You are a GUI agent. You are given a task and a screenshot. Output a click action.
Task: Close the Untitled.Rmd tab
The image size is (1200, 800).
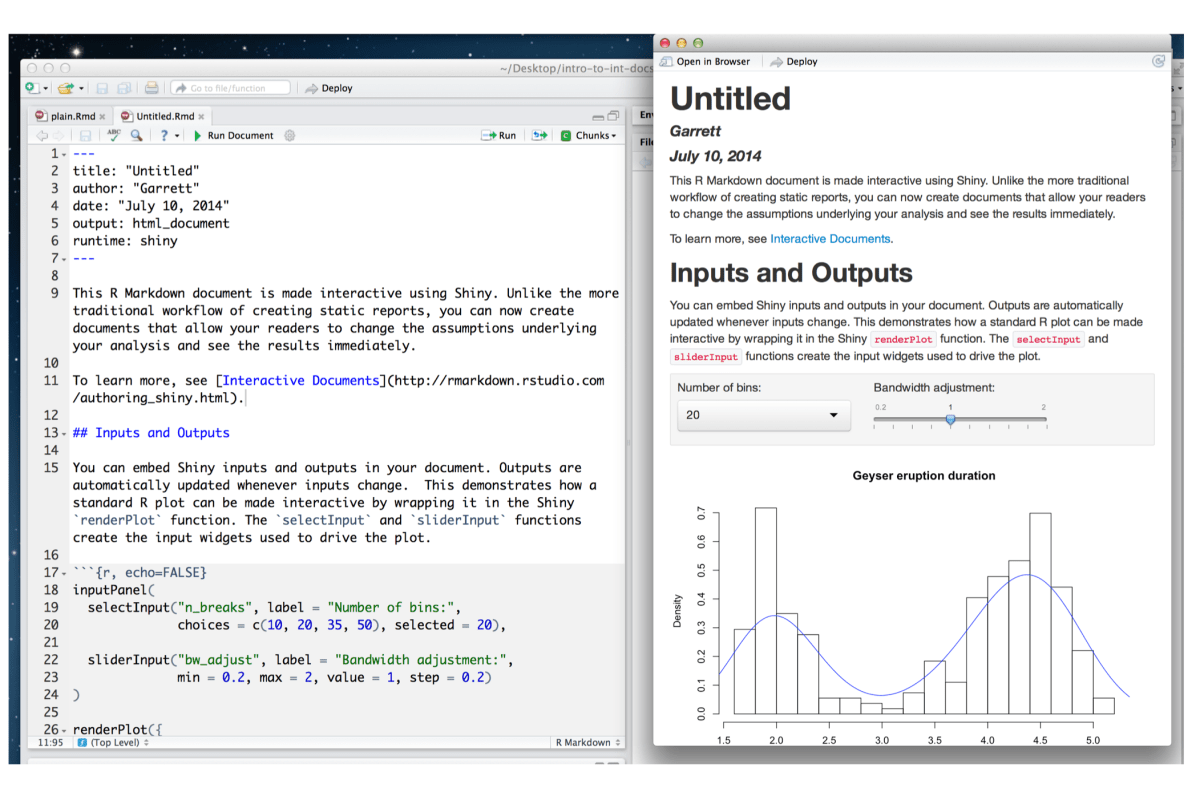[x=201, y=116]
